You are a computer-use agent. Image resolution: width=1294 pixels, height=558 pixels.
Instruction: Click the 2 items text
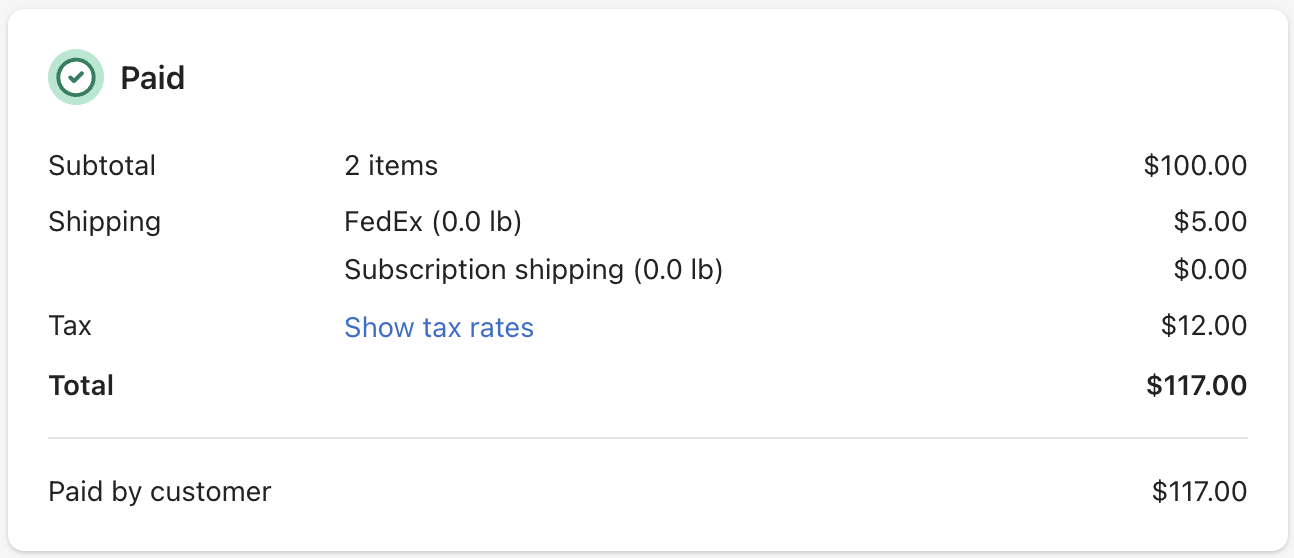[391, 165]
